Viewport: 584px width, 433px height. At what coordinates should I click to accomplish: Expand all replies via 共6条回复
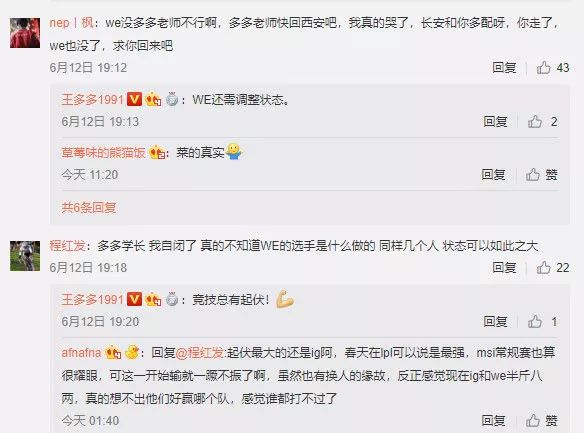coord(89,207)
